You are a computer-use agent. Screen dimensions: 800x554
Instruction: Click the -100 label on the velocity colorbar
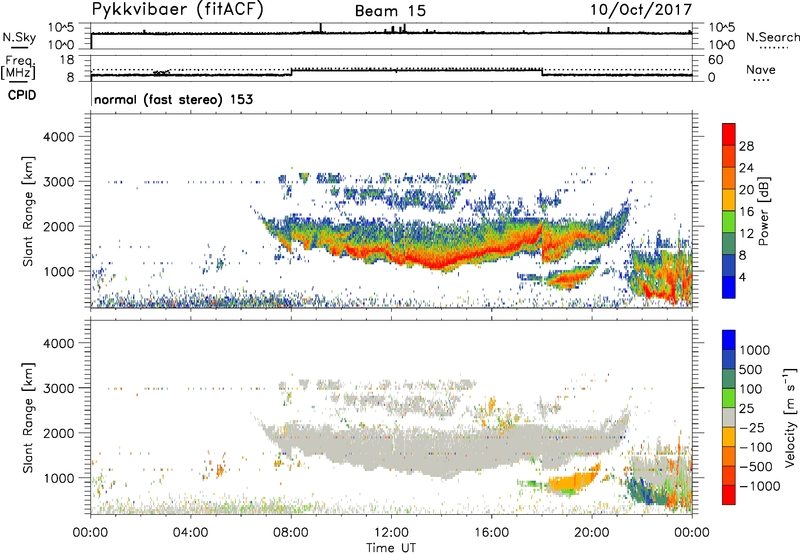(755, 447)
